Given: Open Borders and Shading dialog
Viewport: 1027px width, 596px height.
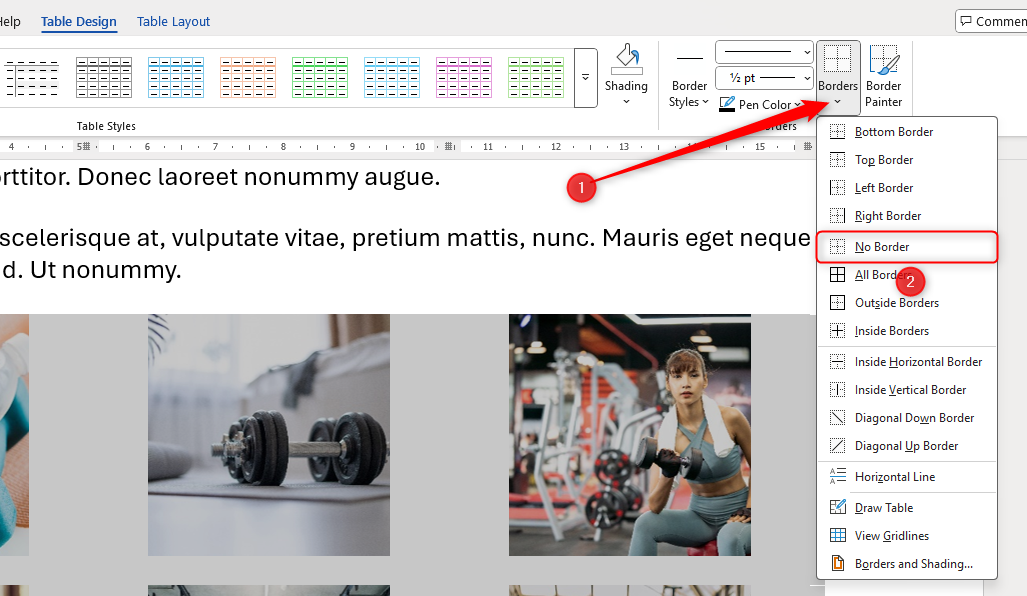Looking at the screenshot, I should (x=912, y=564).
